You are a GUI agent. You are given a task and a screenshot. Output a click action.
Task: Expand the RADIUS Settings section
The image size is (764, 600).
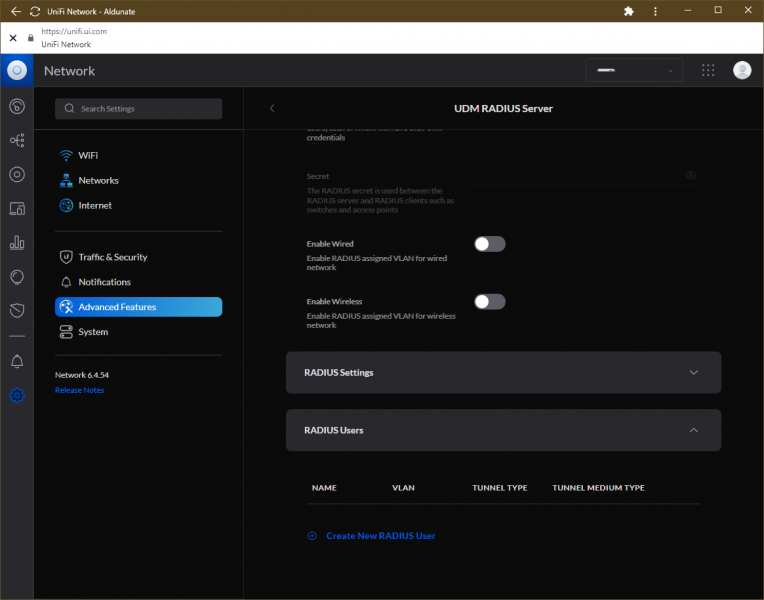click(503, 372)
